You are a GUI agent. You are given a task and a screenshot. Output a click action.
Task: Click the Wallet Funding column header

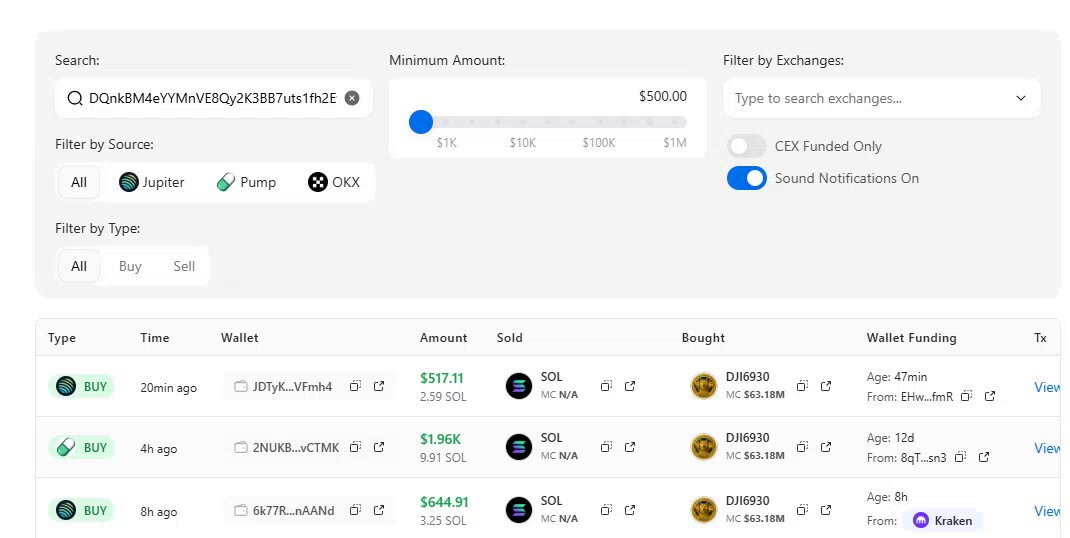point(912,338)
